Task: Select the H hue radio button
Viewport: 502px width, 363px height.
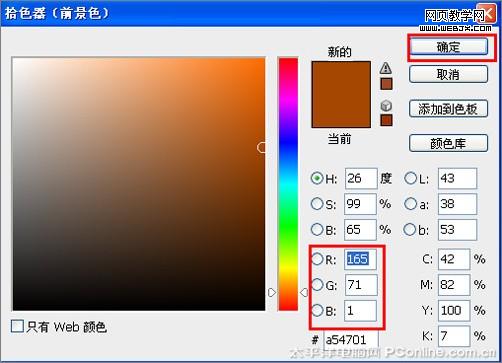Action: (317, 178)
